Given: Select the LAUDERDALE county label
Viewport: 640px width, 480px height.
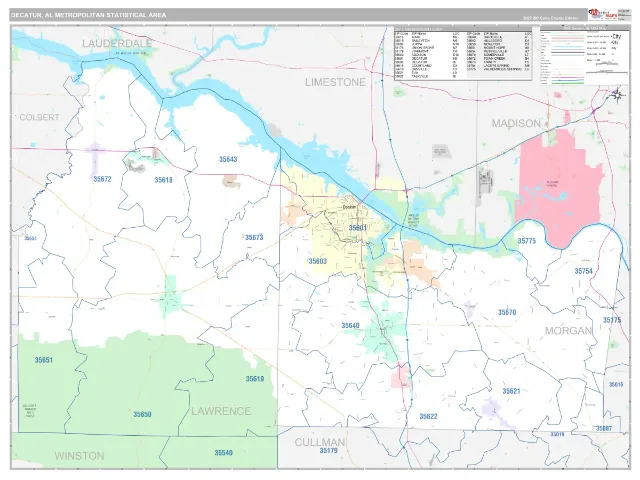Looking at the screenshot, I should [x=117, y=43].
